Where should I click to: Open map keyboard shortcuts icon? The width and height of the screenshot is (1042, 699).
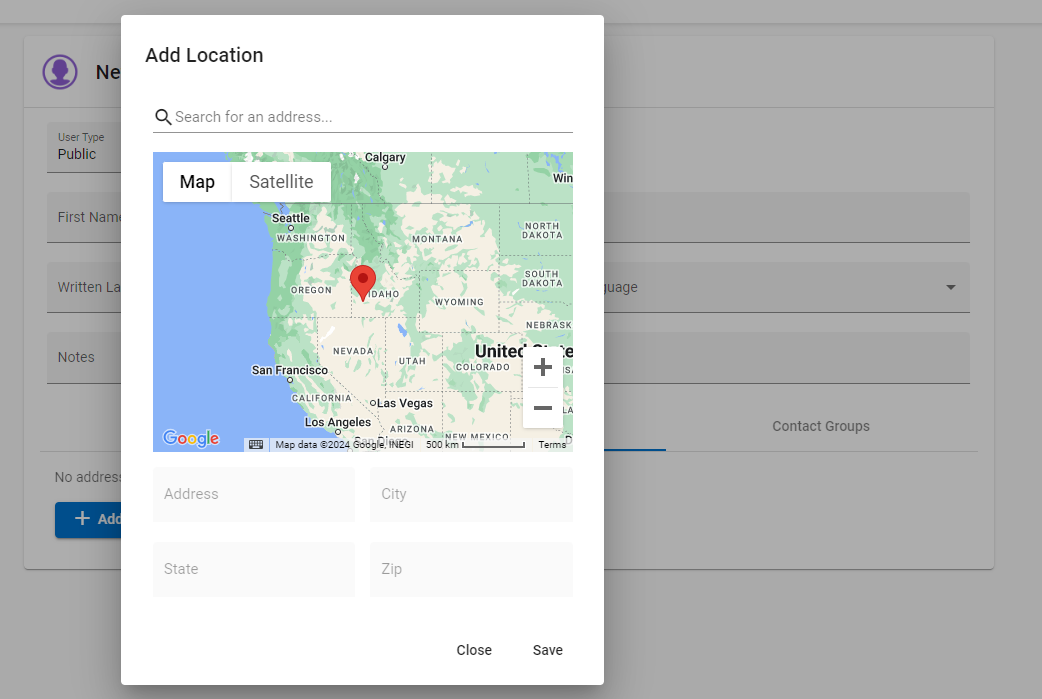256,445
